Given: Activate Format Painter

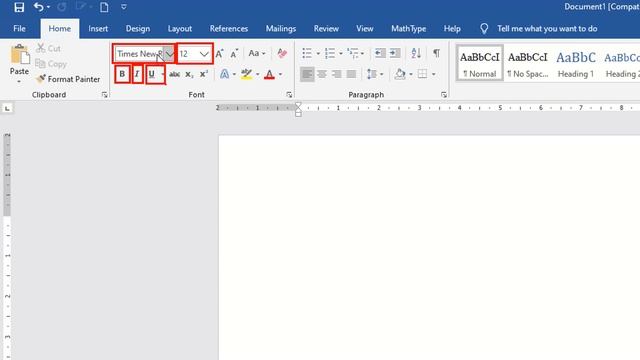Looking at the screenshot, I should click(x=68, y=79).
